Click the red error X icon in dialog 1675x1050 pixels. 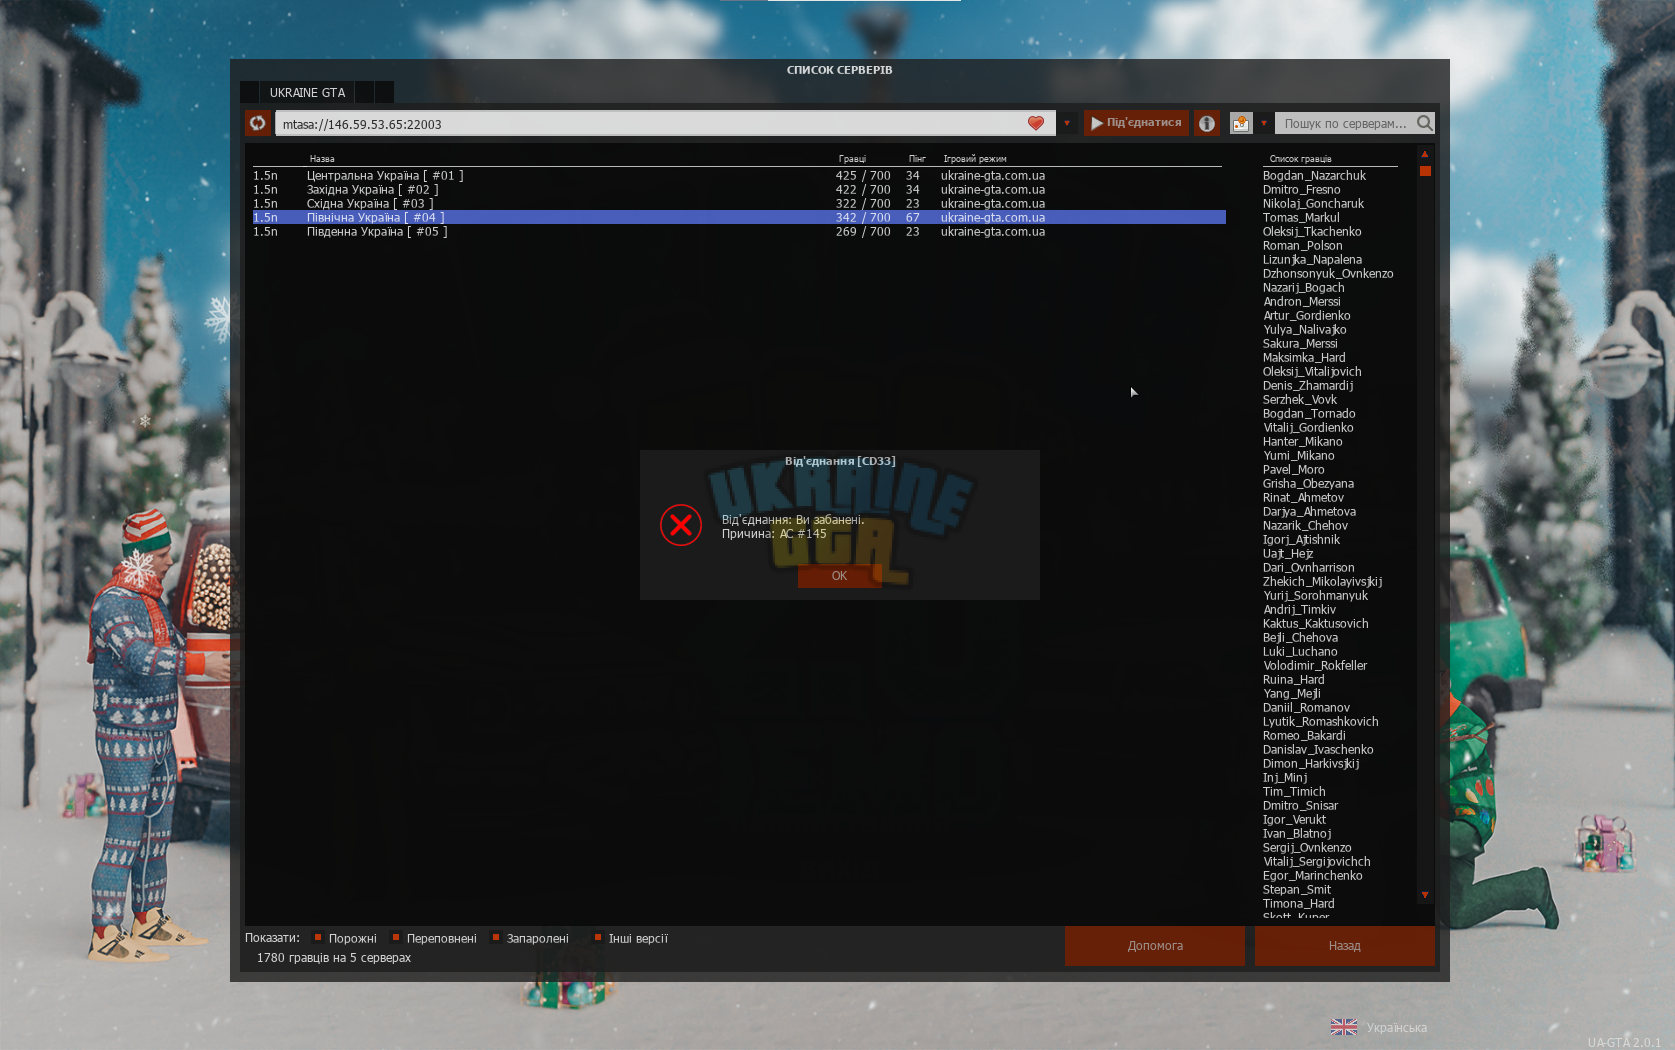(x=681, y=525)
